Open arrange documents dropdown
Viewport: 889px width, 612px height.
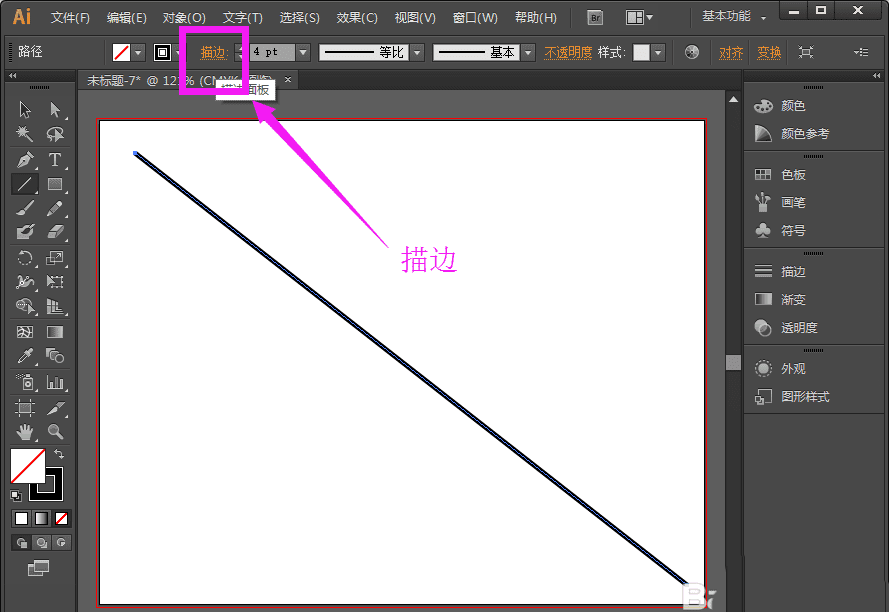pyautogui.click(x=639, y=18)
